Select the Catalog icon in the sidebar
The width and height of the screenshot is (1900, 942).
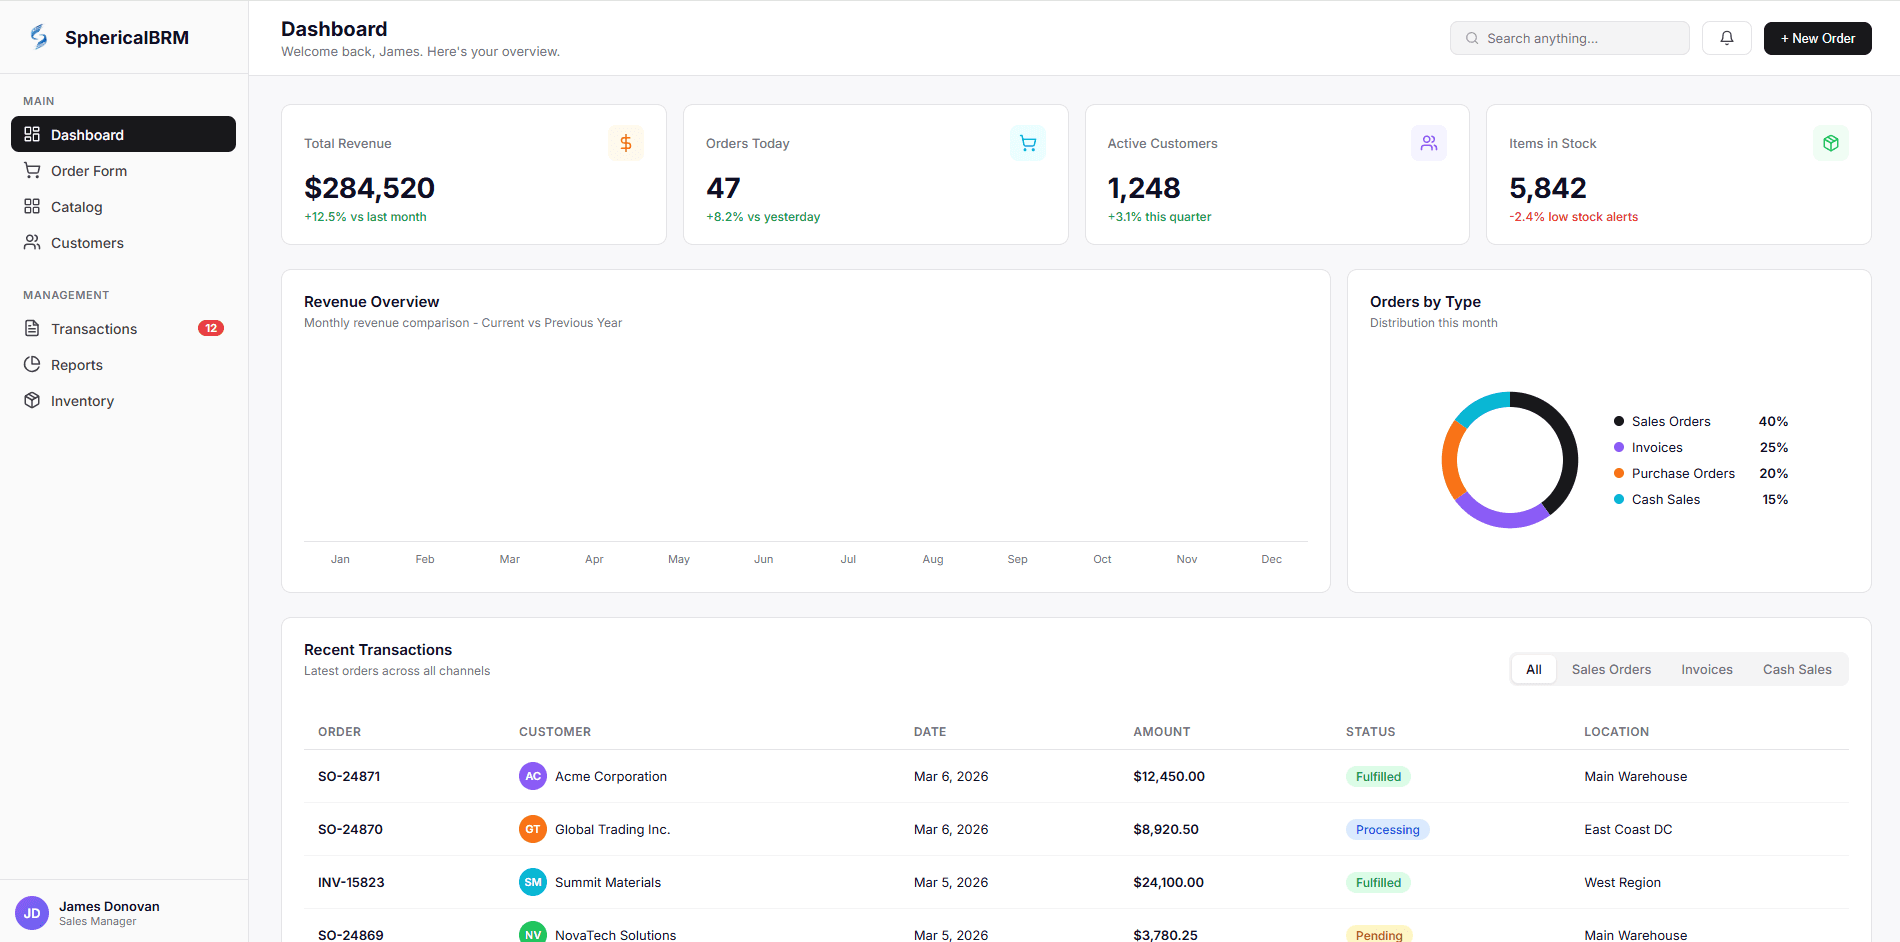click(x=33, y=206)
